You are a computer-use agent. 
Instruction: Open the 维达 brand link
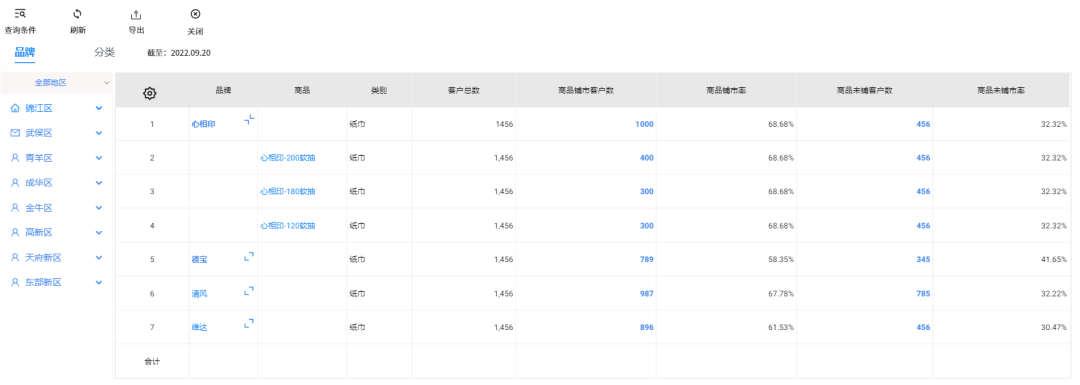(x=199, y=327)
